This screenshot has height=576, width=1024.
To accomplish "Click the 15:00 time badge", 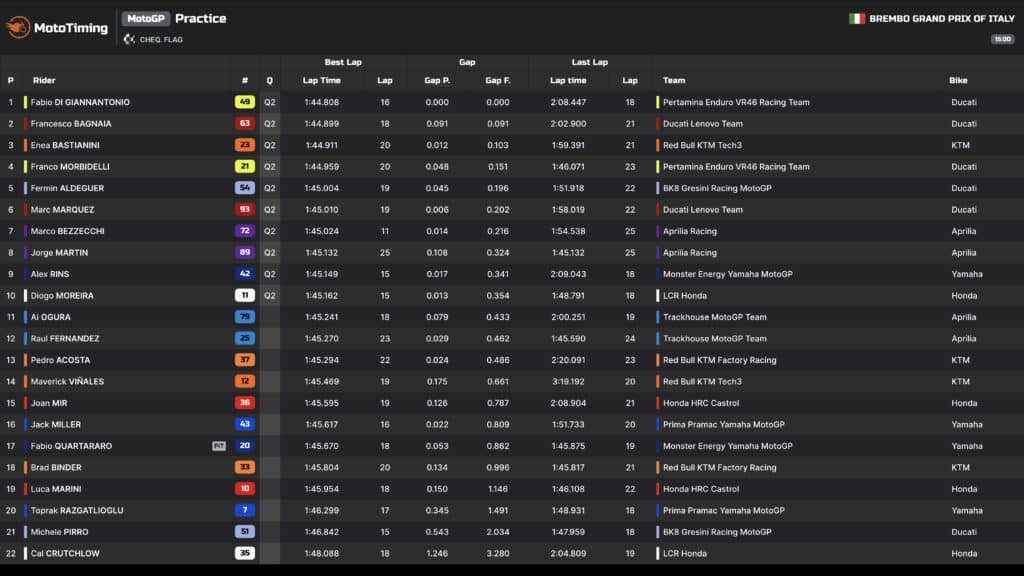I will pos(1002,39).
